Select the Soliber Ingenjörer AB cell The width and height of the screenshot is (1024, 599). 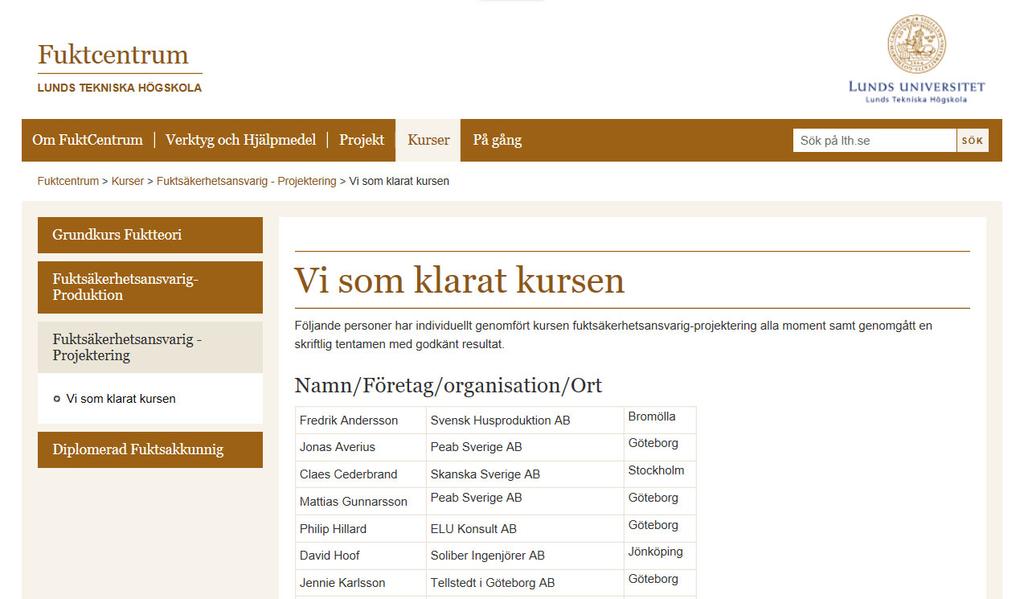524,555
